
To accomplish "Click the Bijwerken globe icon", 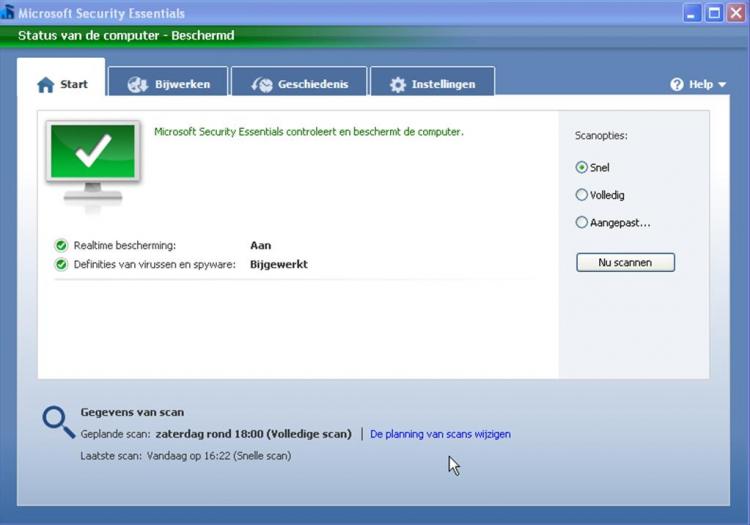I will (138, 85).
